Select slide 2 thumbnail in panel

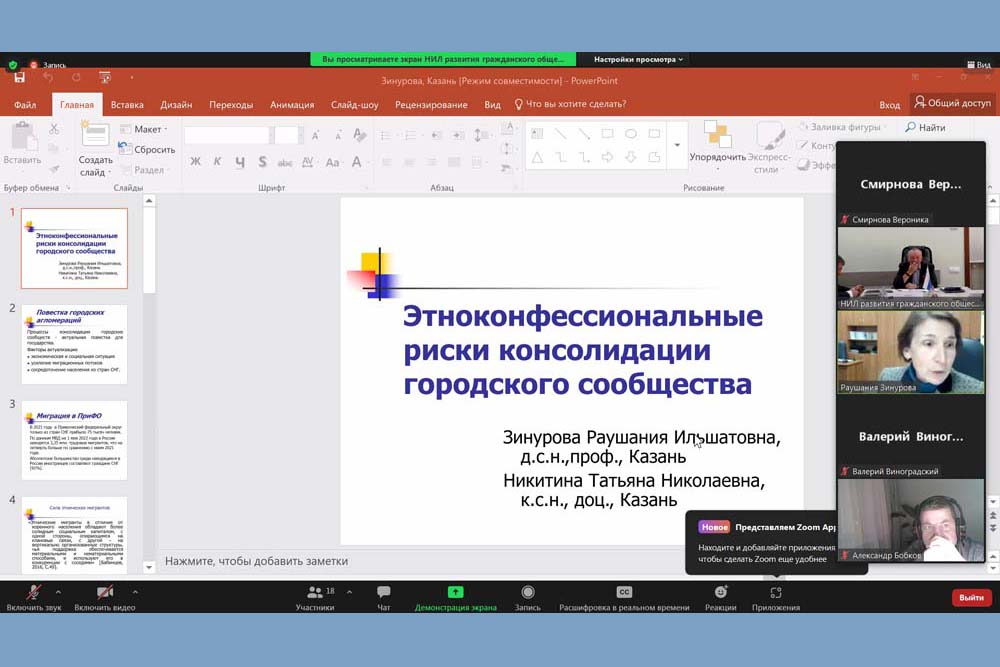(74, 344)
